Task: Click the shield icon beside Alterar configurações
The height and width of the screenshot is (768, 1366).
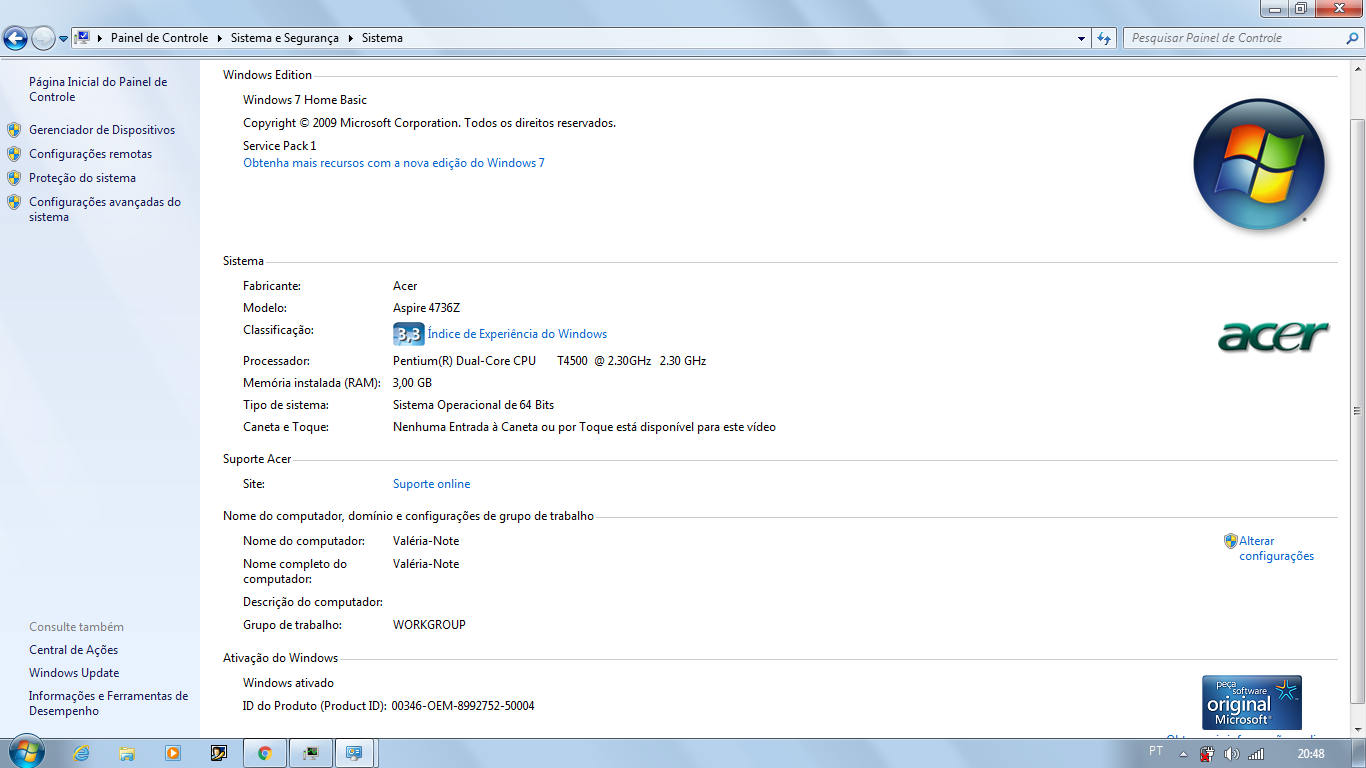Action: click(1231, 541)
